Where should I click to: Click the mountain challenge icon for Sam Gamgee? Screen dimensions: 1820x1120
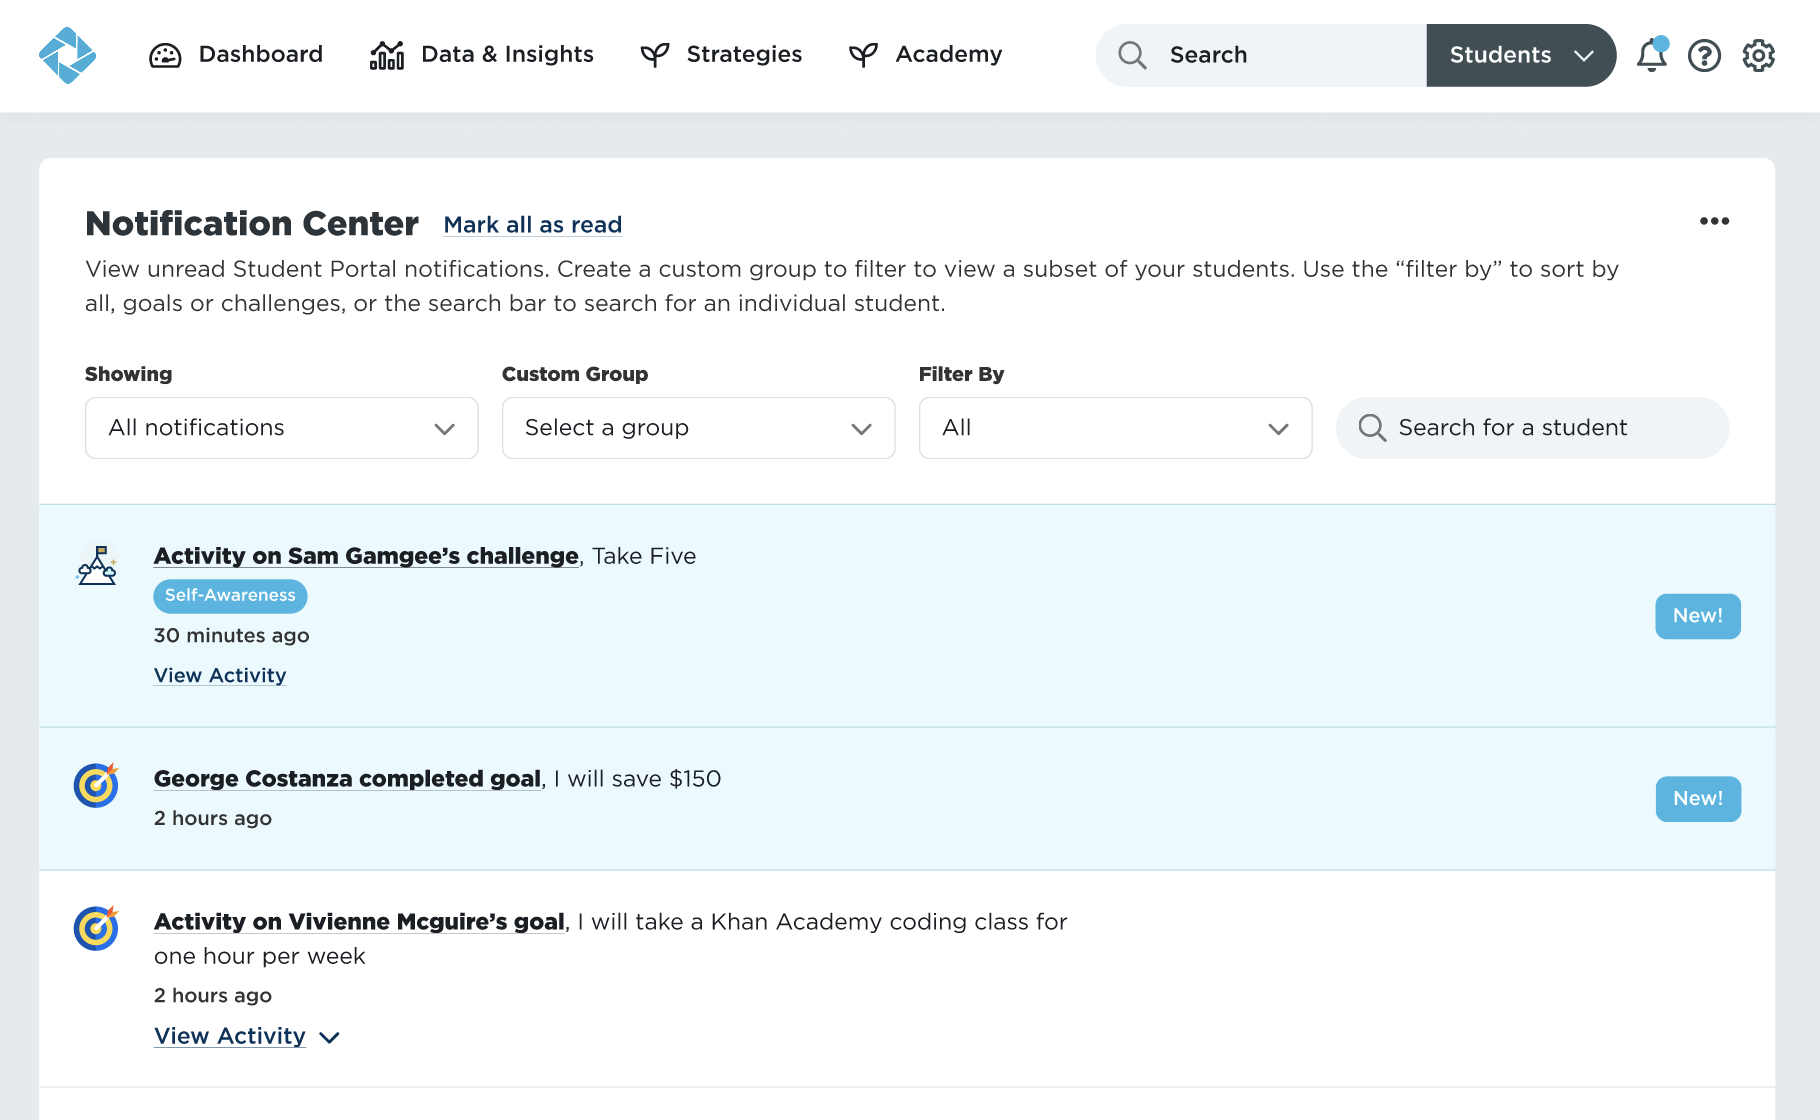coord(97,566)
